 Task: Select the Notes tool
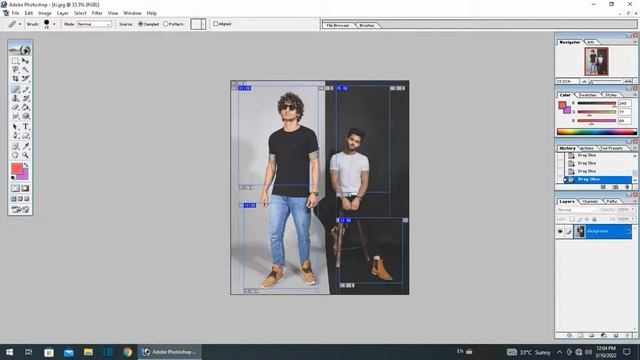[15, 146]
